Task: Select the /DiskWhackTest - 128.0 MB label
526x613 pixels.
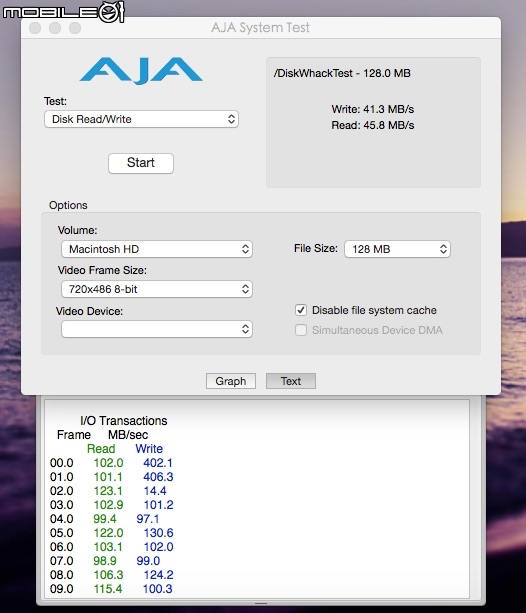Action: 342,73
